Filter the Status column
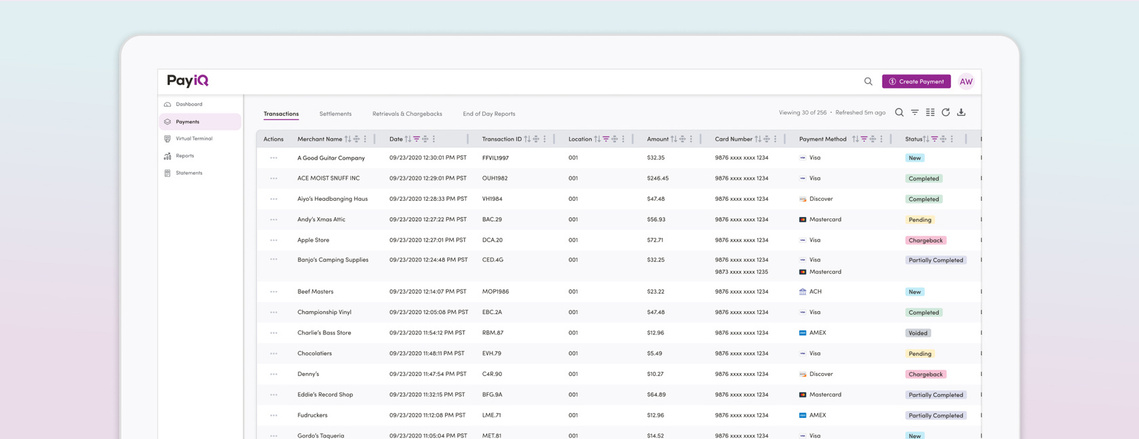This screenshot has width=1139, height=439. point(934,139)
